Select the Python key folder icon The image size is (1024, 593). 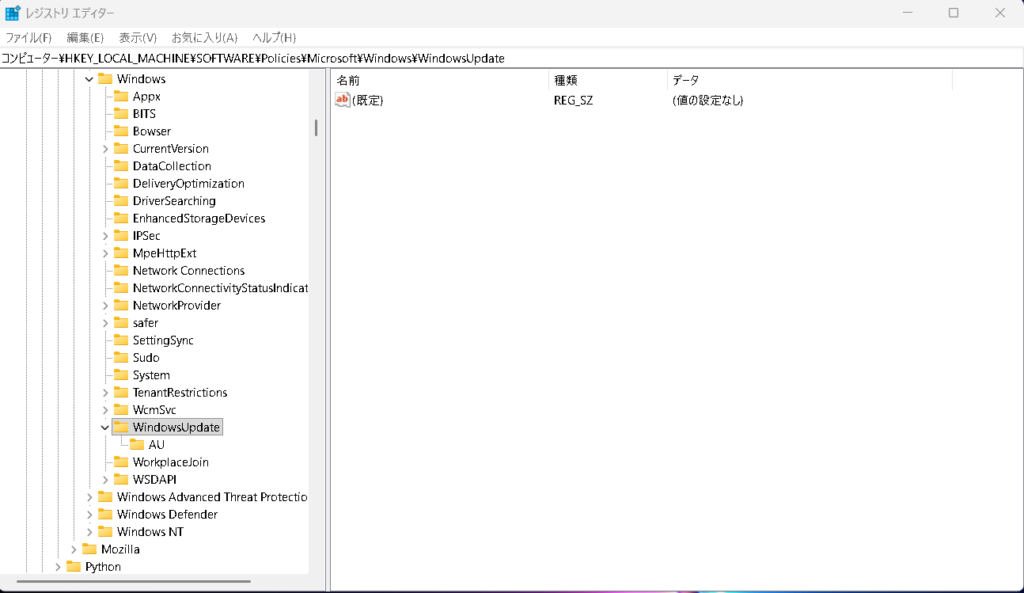point(74,567)
